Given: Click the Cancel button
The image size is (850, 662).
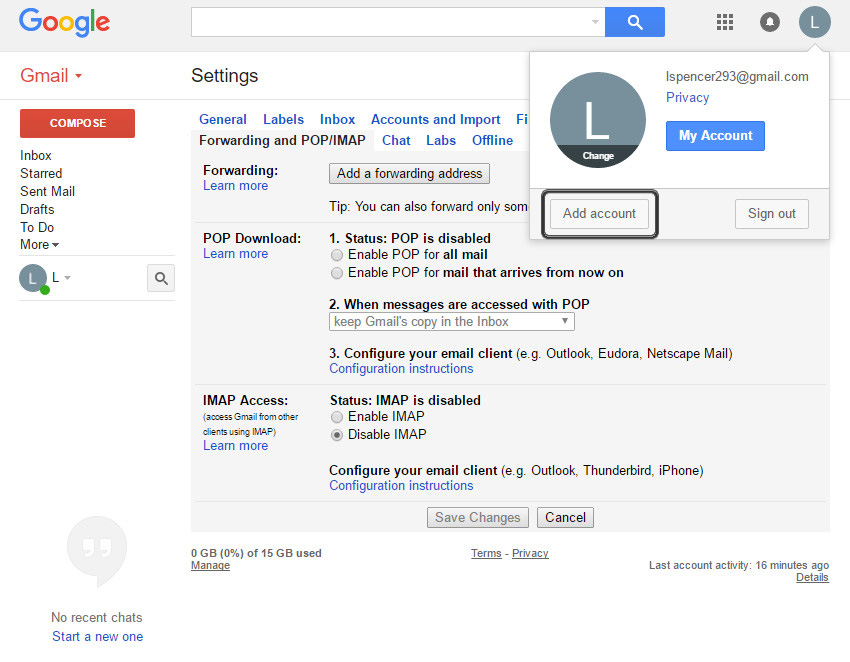Looking at the screenshot, I should click(x=565, y=517).
